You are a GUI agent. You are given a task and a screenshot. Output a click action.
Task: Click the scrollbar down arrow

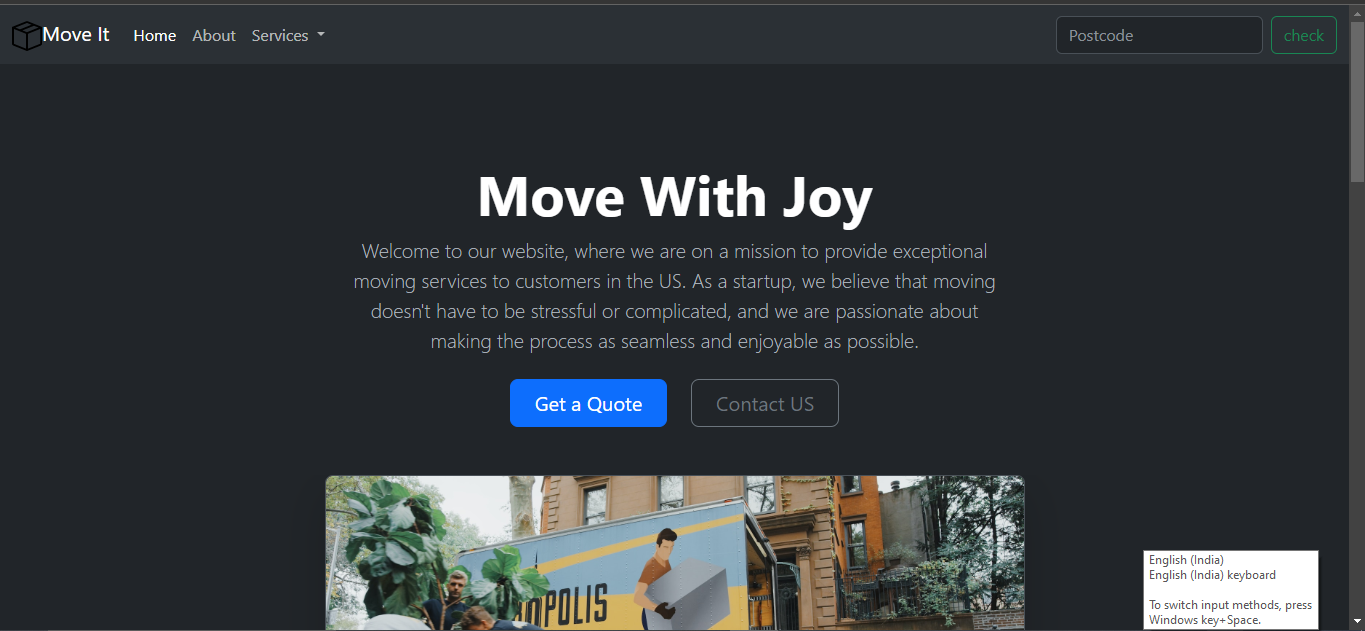1357,622
